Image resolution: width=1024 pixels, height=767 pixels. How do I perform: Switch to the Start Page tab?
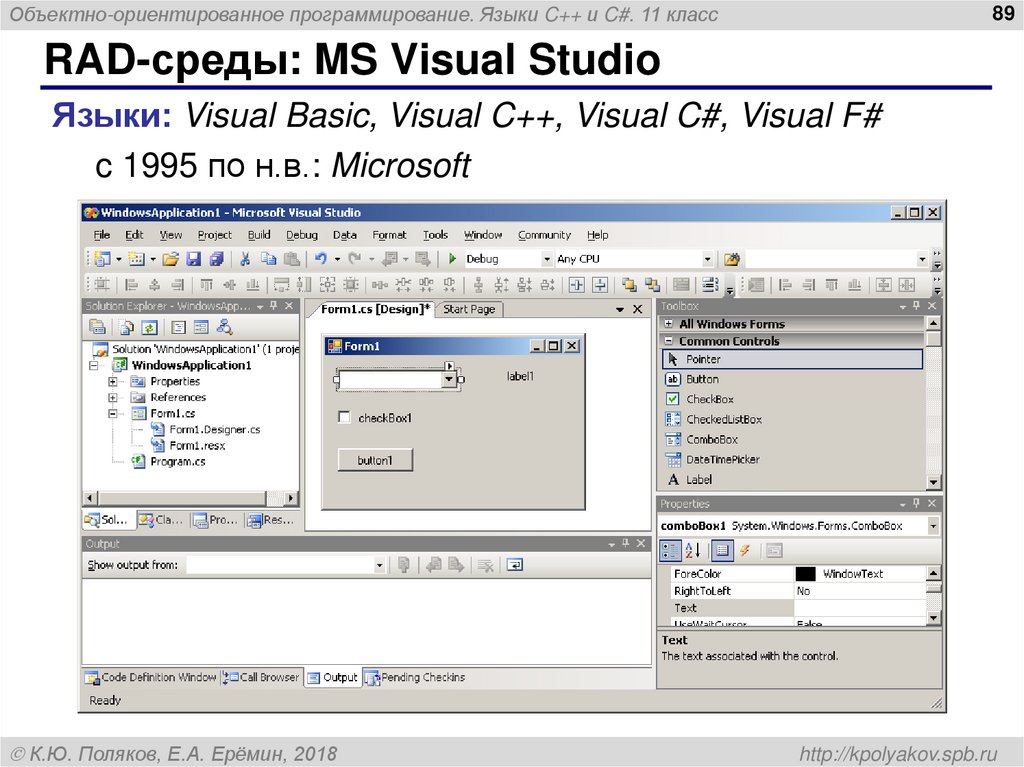click(x=469, y=310)
